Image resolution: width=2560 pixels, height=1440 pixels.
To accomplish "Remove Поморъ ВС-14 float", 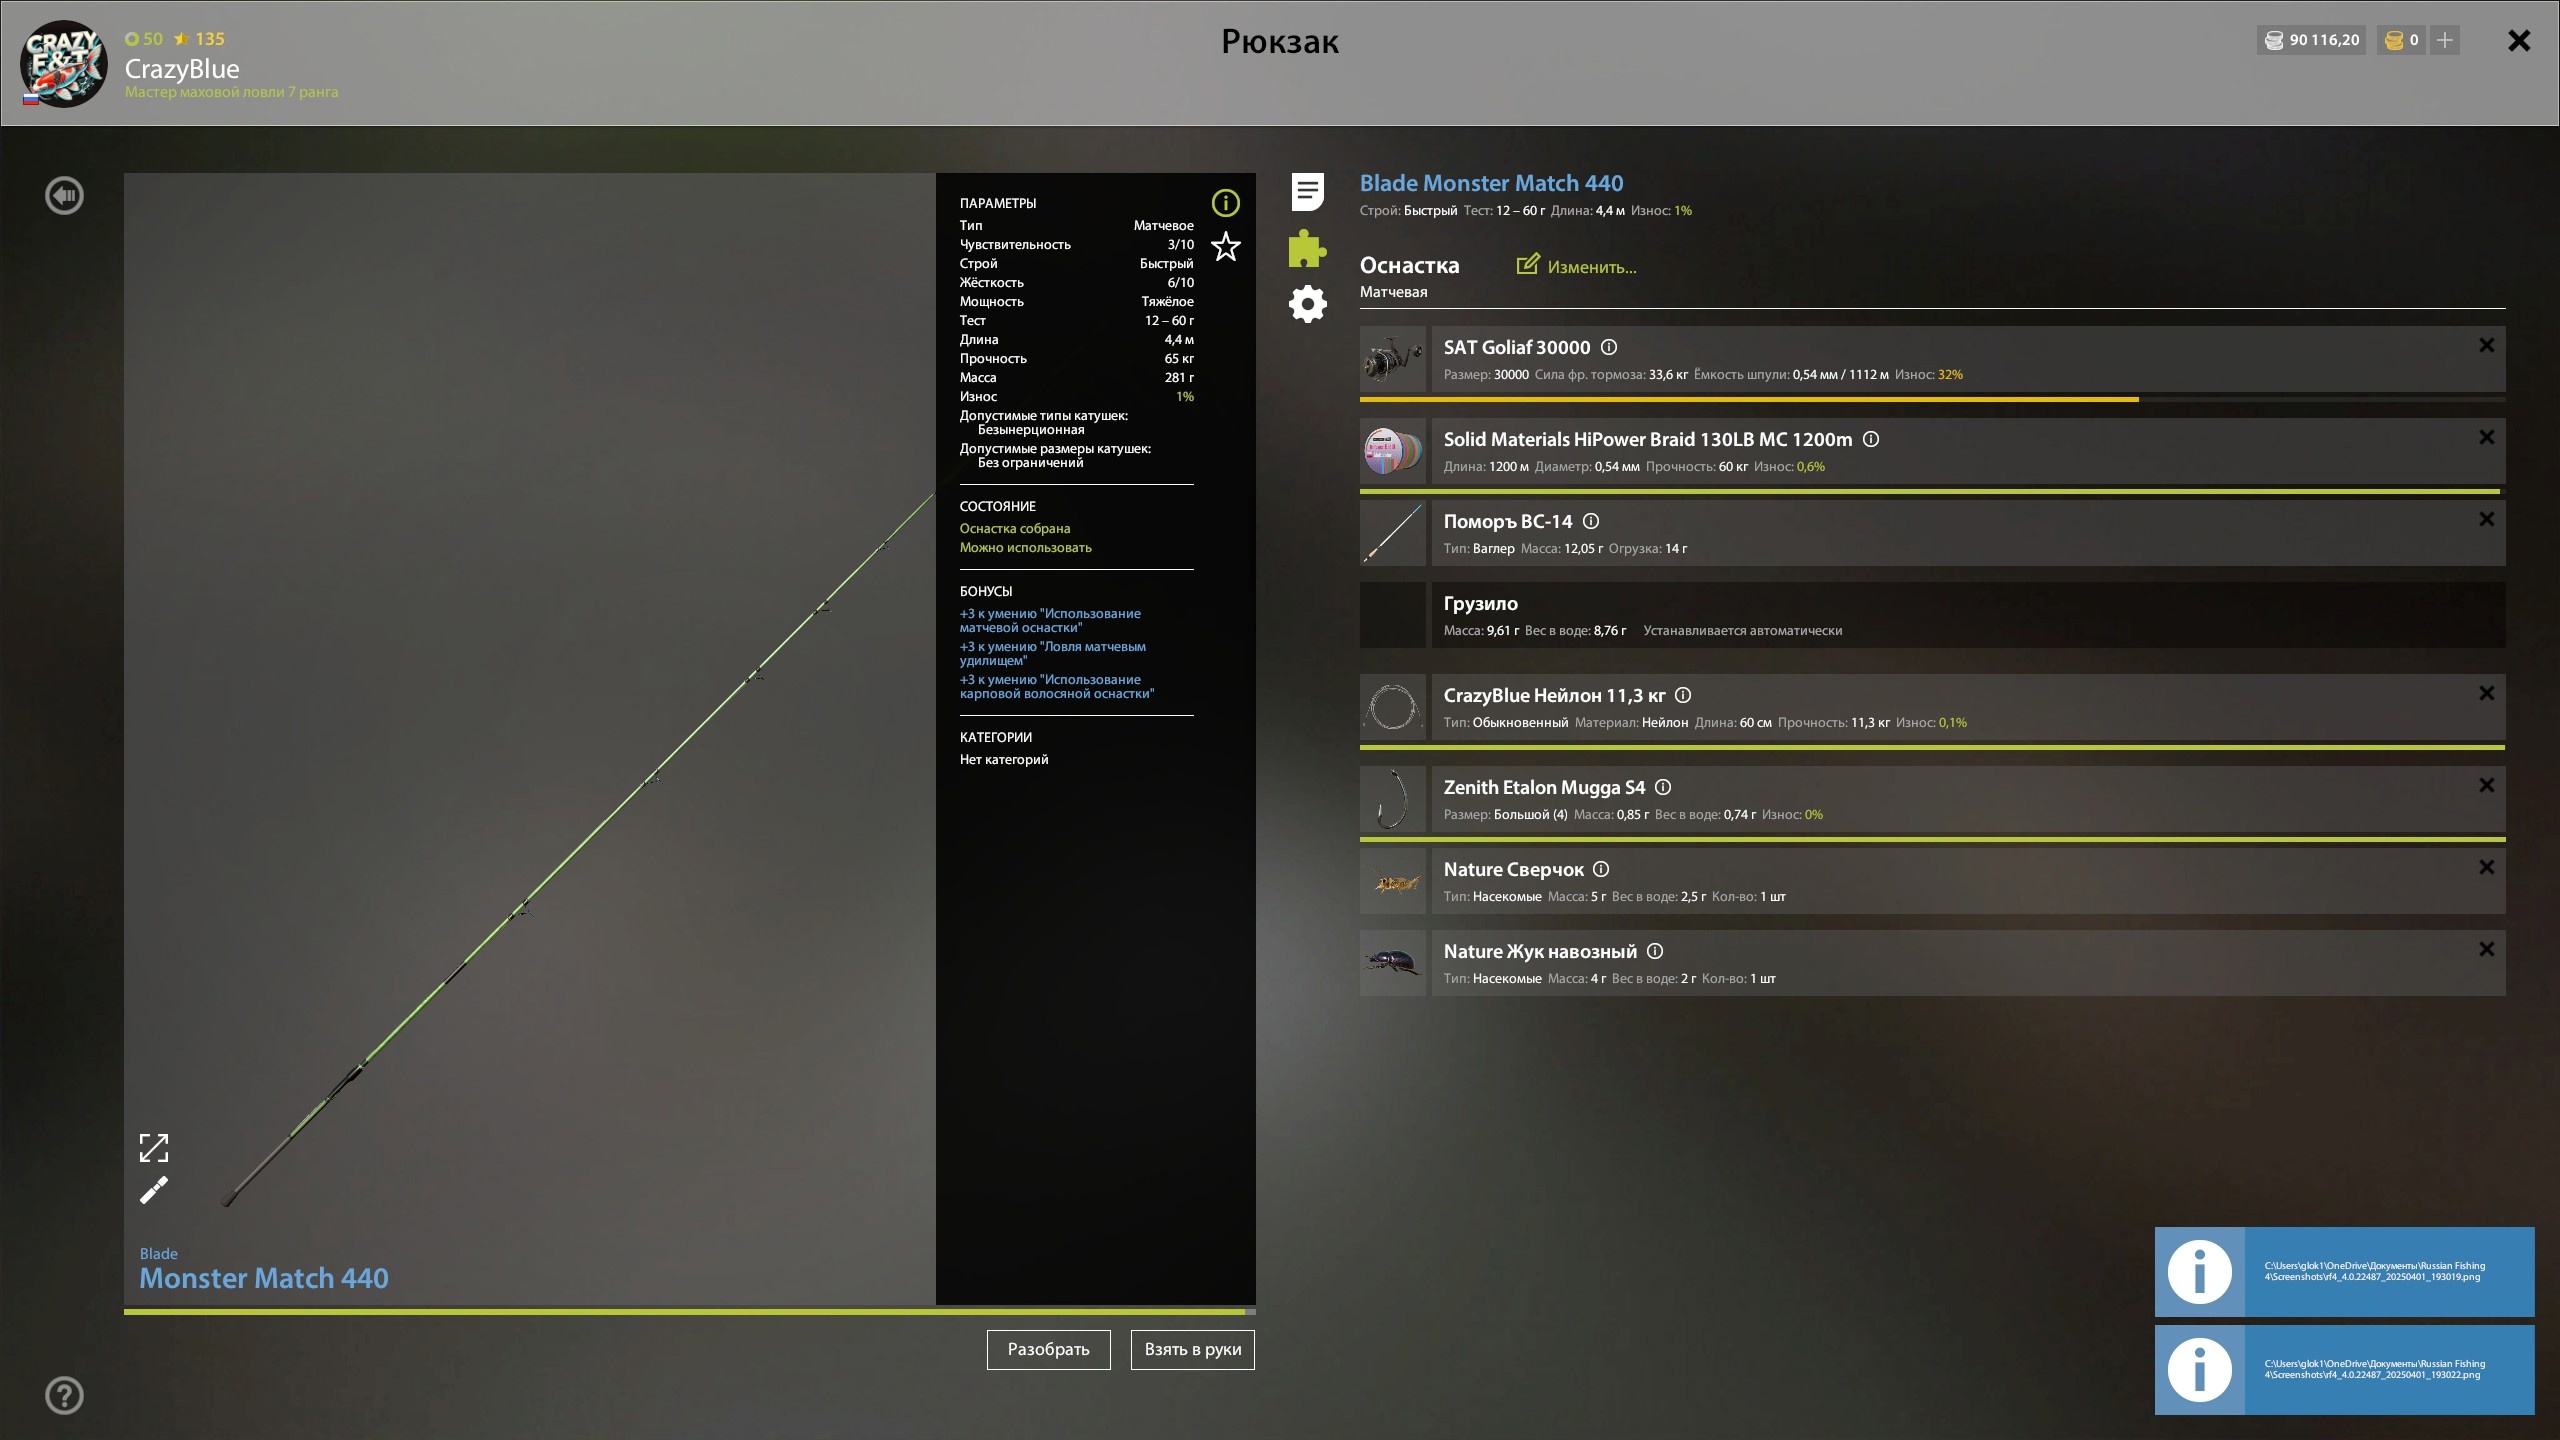I will coord(2487,519).
